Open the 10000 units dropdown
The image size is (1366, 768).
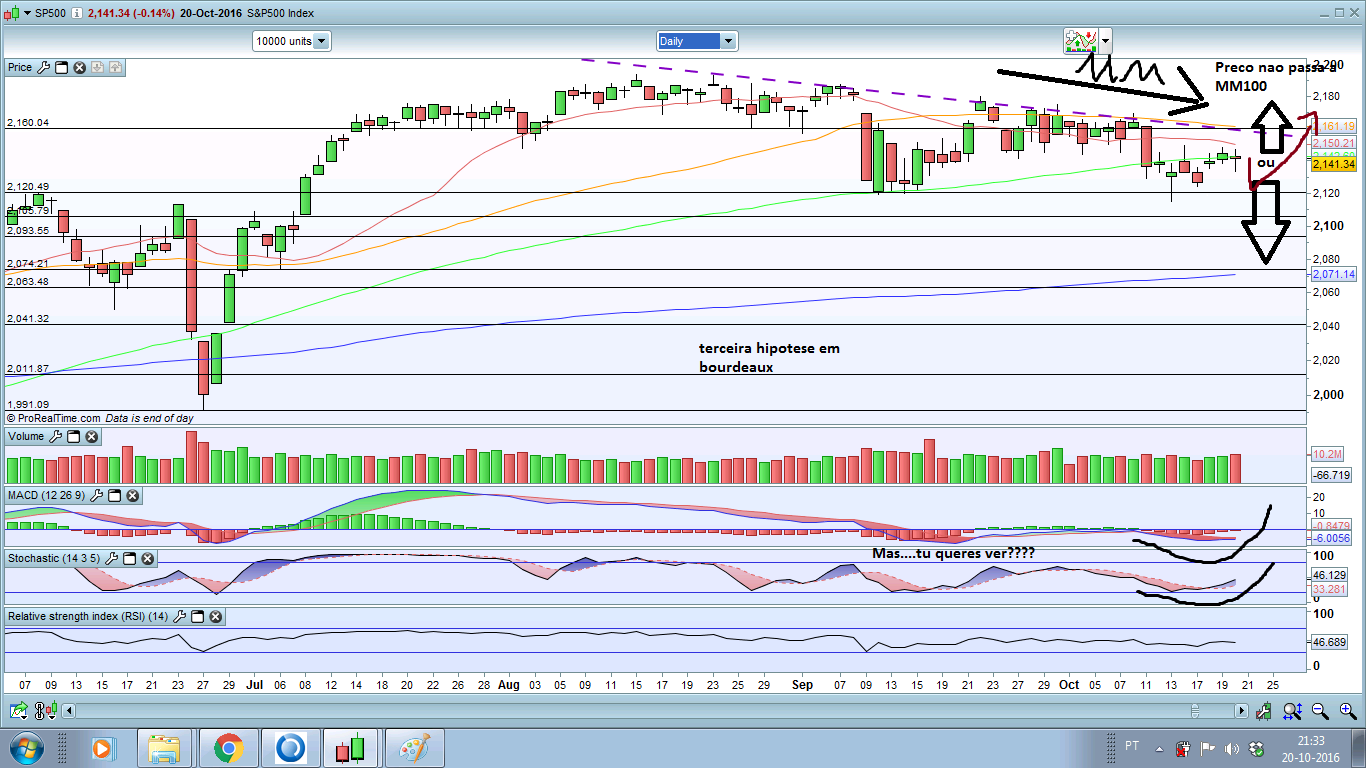[x=292, y=41]
